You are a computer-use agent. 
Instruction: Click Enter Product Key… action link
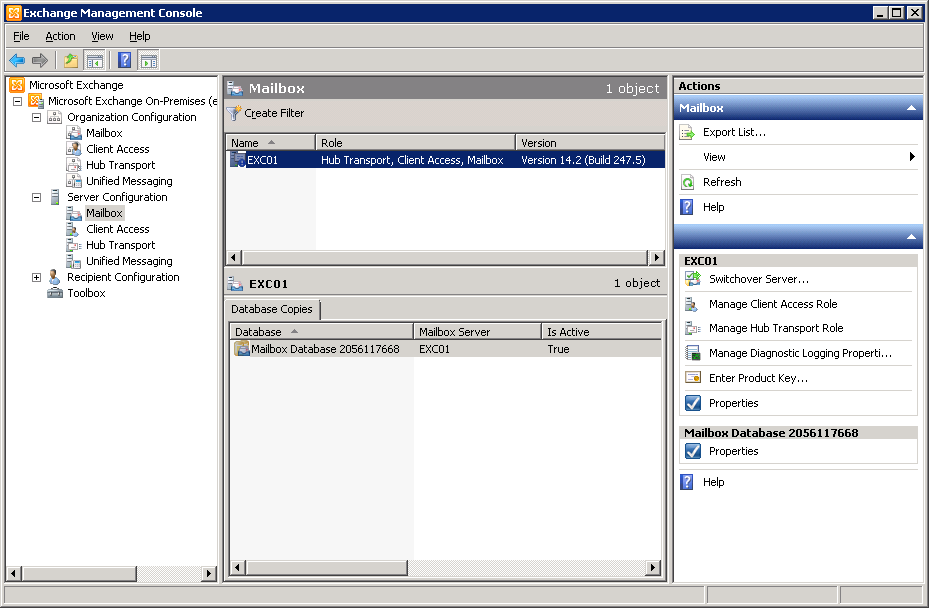tap(758, 377)
